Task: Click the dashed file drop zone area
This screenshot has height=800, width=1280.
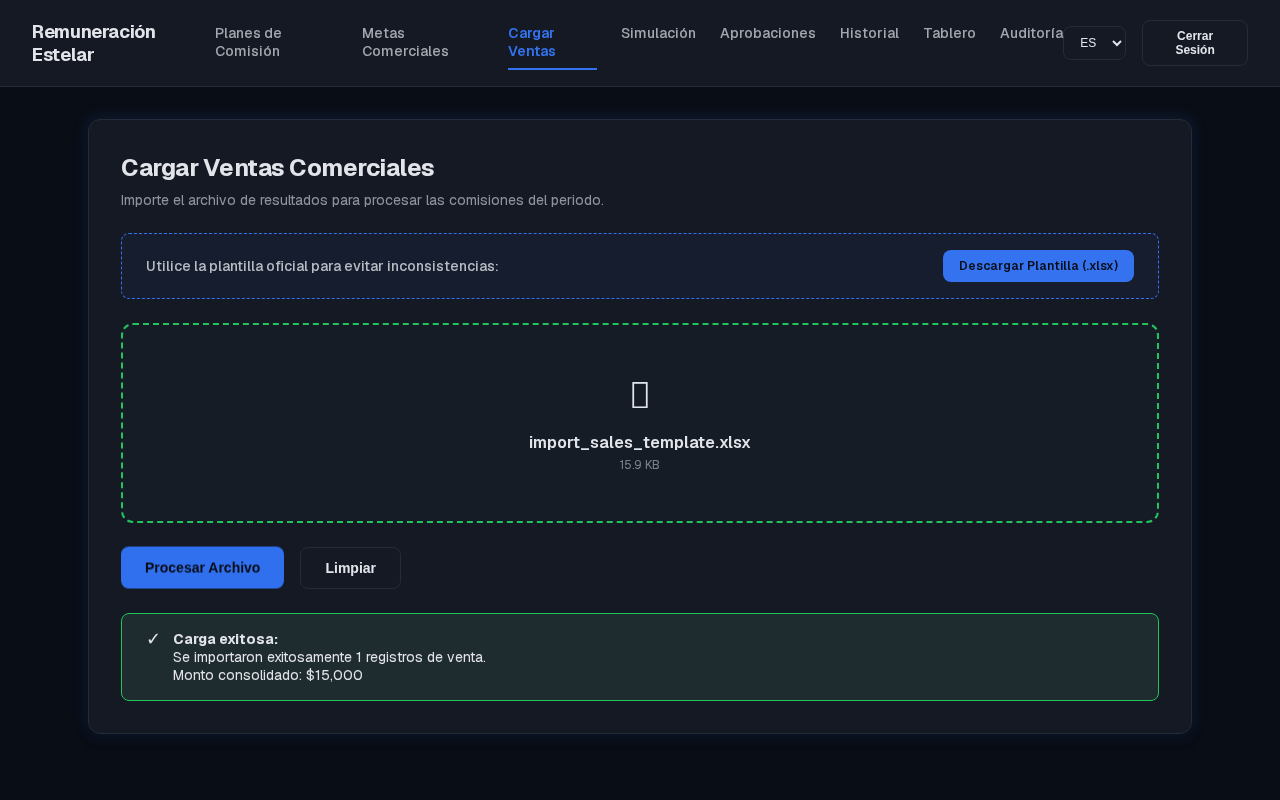Action: tap(640, 423)
